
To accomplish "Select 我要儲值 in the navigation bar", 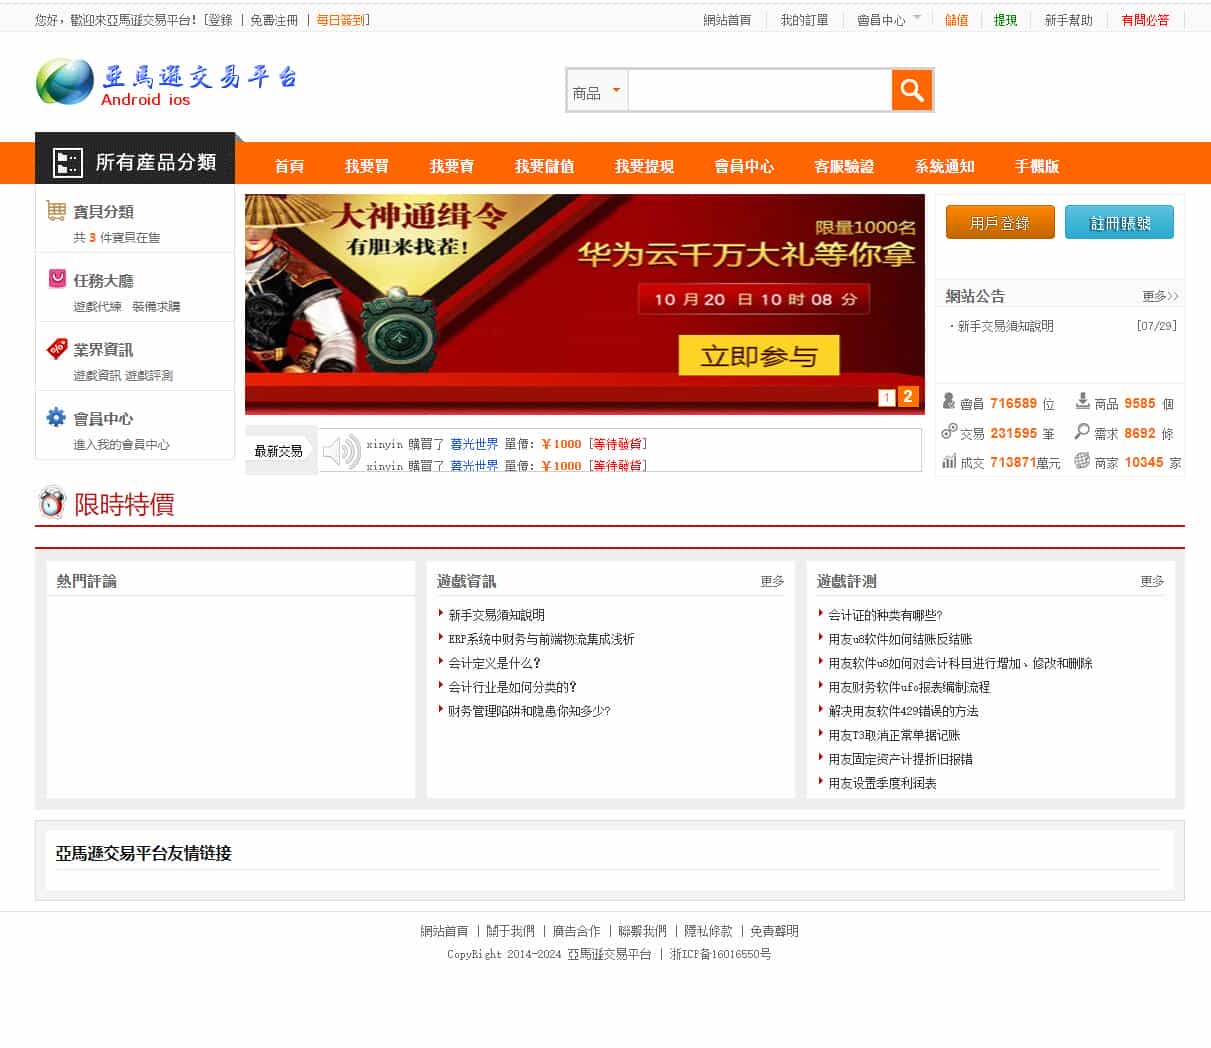I will [x=544, y=166].
